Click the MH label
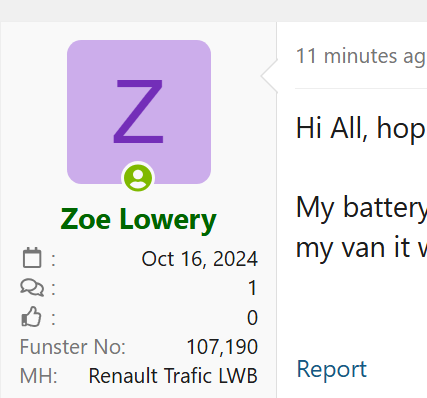The image size is (427, 398). click(39, 376)
